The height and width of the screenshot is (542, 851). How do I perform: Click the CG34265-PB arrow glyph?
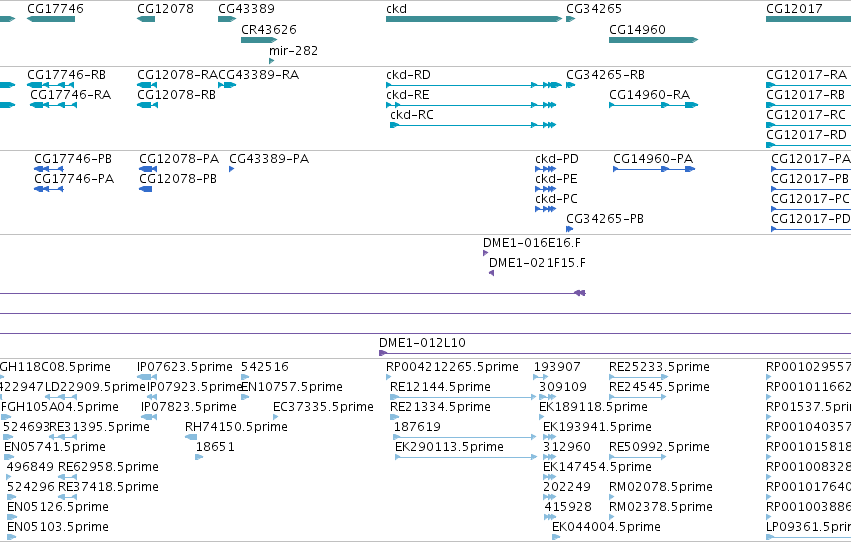coord(569,229)
